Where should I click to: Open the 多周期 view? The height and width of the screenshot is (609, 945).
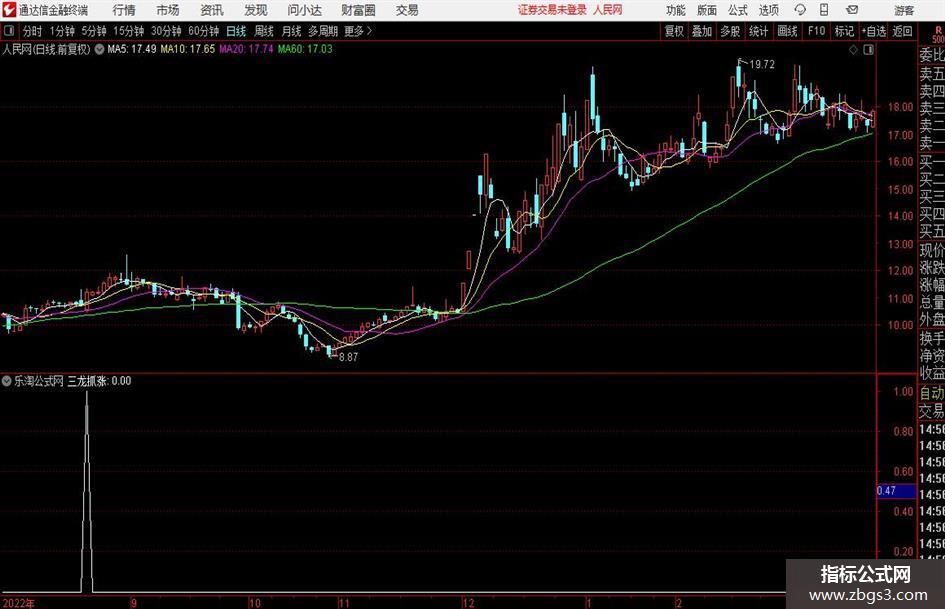coord(323,31)
